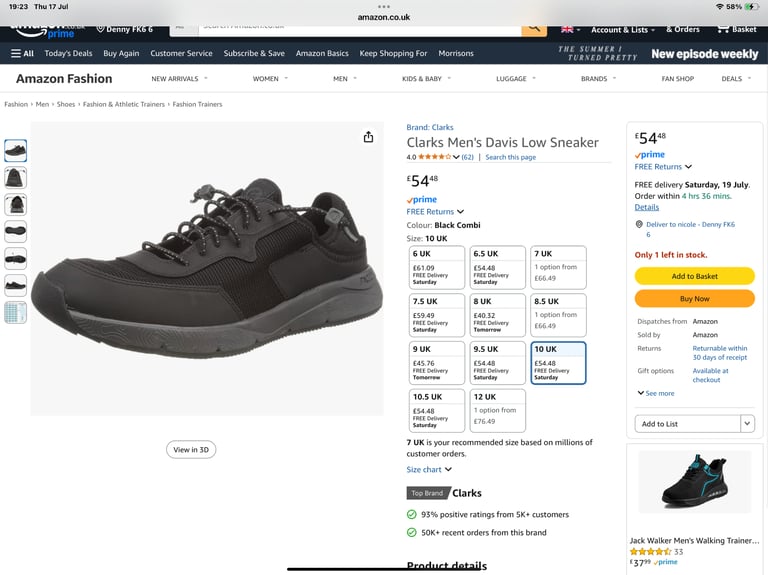Screen dimensions: 768x575
Task: Open the Basket cart icon
Action: [x=737, y=29]
